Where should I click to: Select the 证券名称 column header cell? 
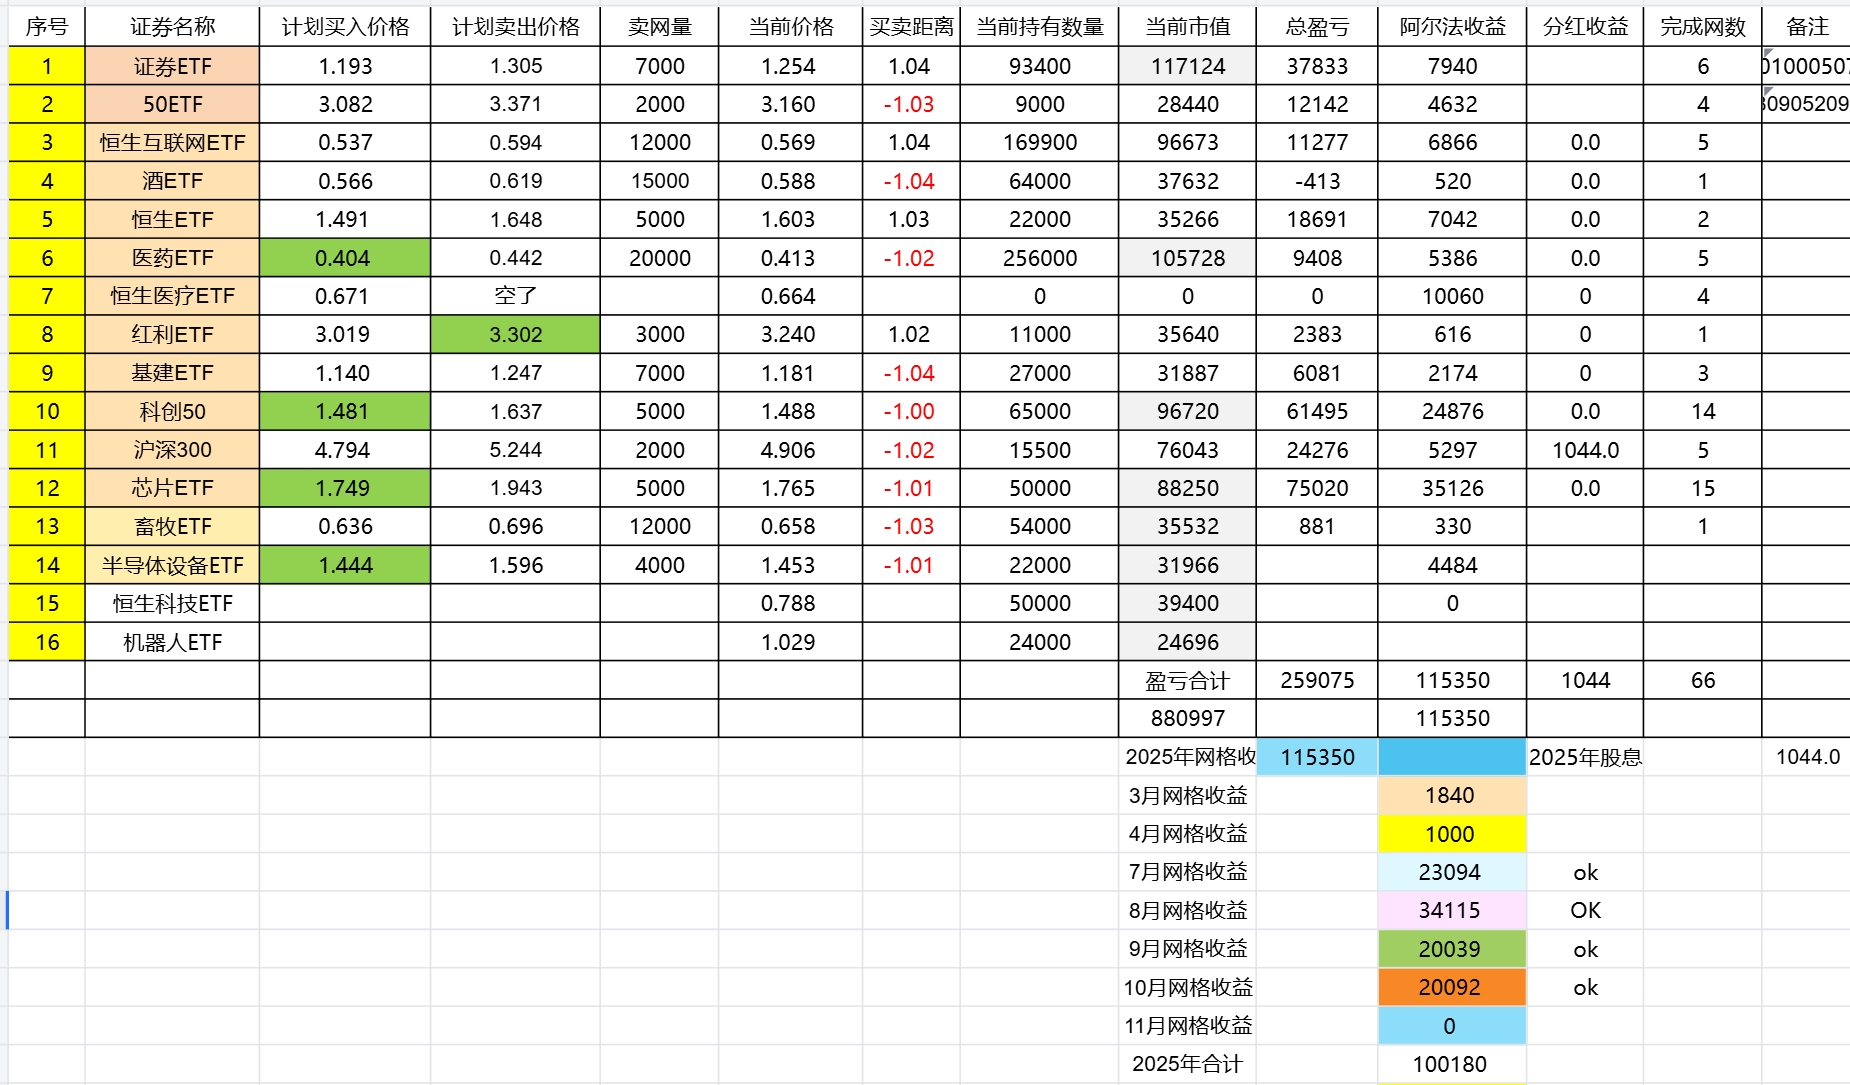coord(172,27)
